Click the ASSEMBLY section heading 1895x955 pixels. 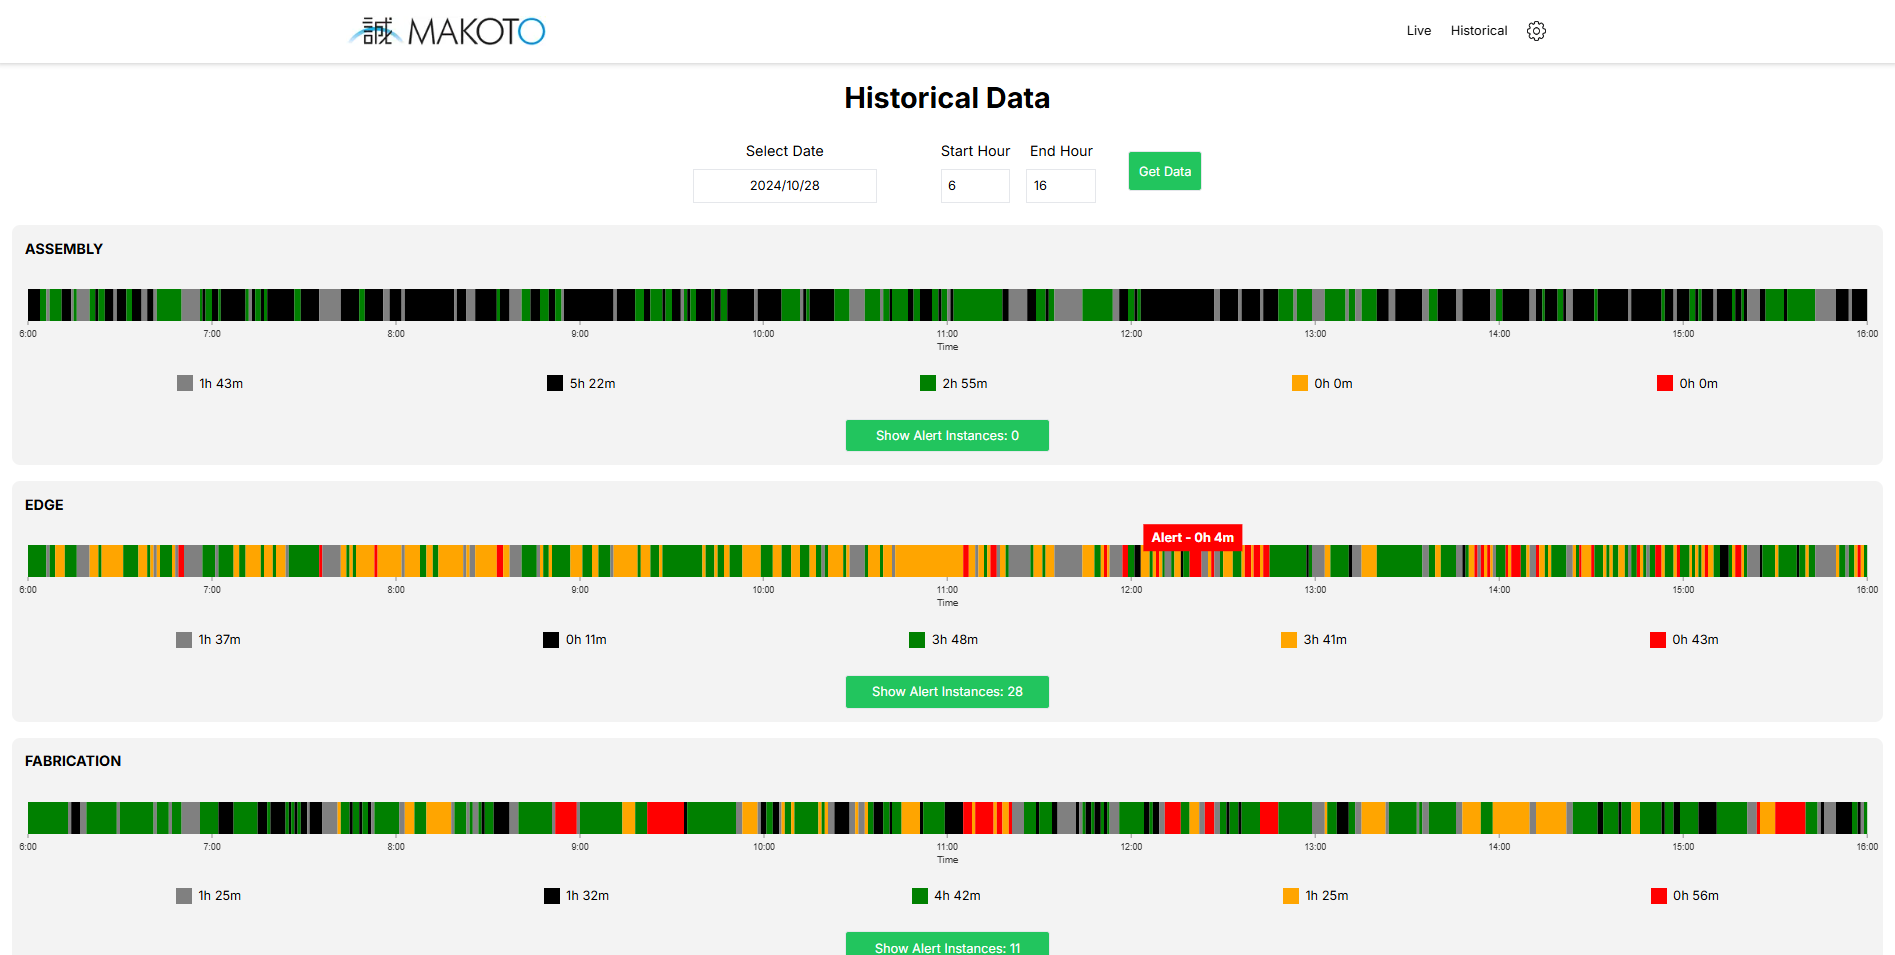(x=64, y=249)
